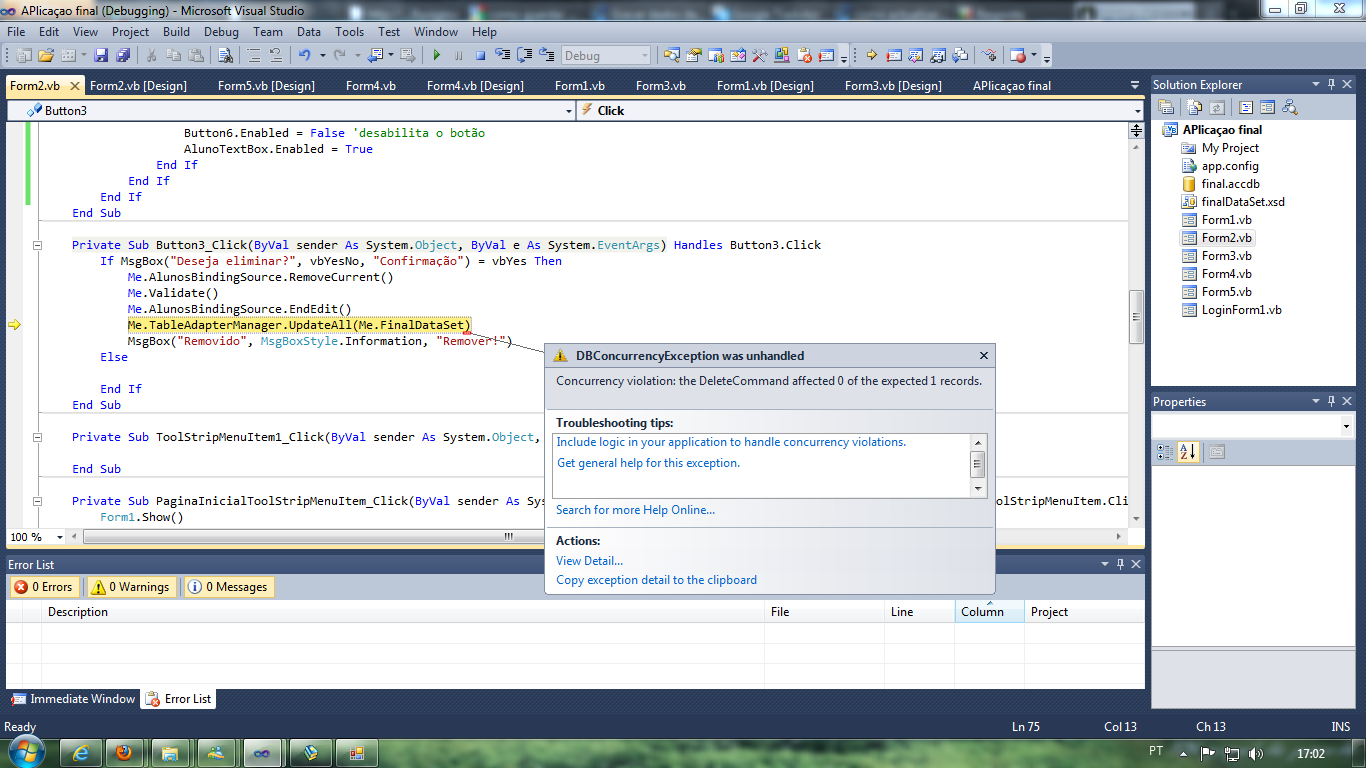Viewport: 1366px width, 768px height.
Task: Switch to the Form4.vb tab
Action: 371,86
